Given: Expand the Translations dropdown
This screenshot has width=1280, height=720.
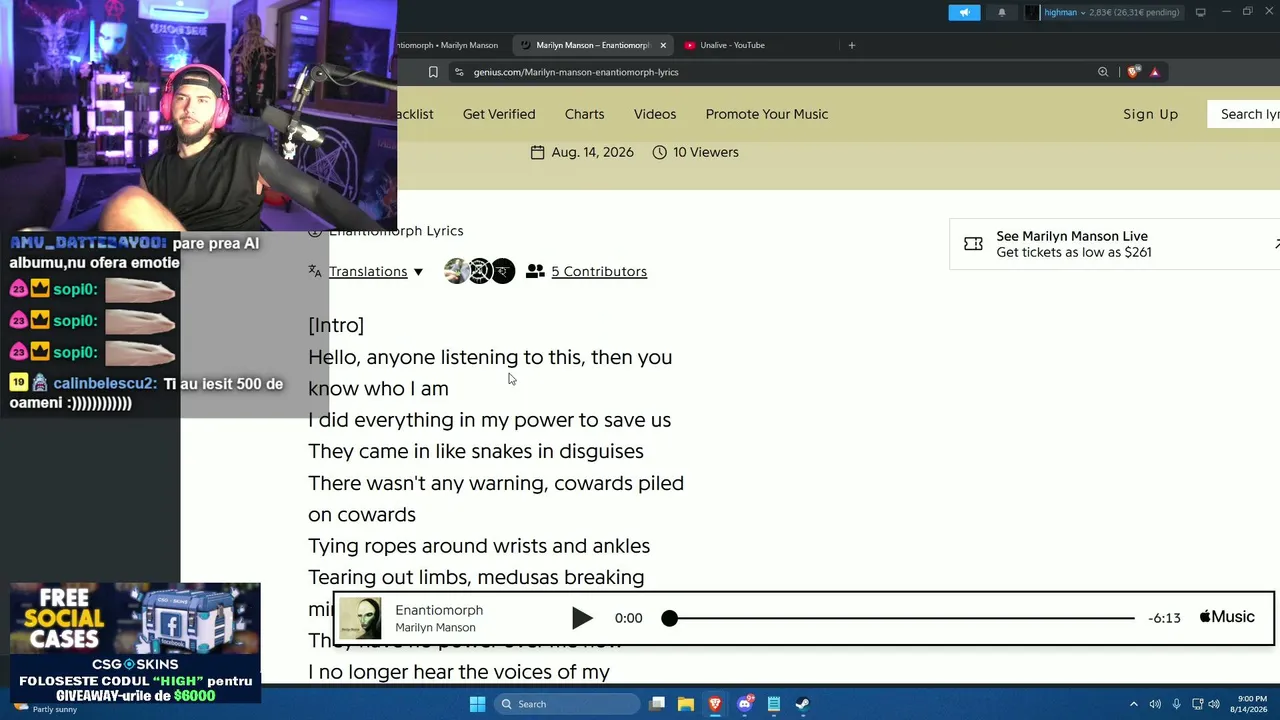Looking at the screenshot, I should [x=376, y=271].
